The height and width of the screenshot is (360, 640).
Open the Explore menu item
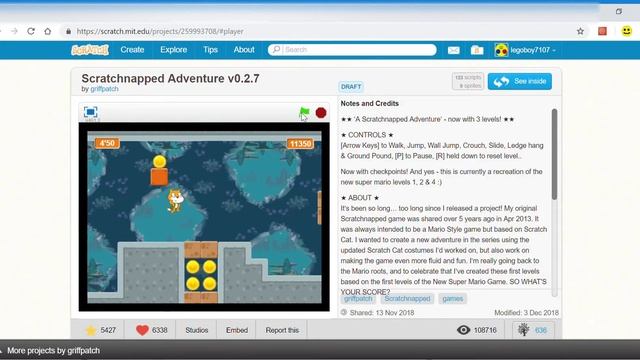pos(173,50)
